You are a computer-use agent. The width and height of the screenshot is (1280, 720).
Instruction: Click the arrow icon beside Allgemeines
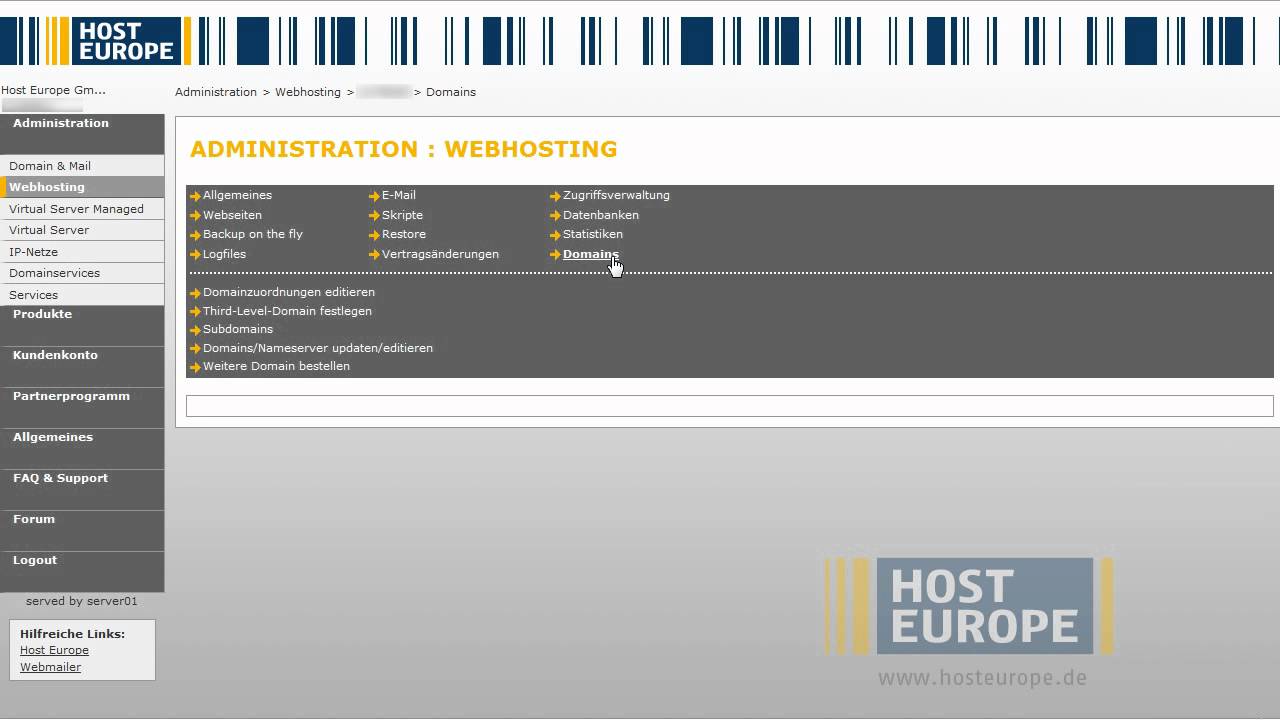[x=195, y=196]
